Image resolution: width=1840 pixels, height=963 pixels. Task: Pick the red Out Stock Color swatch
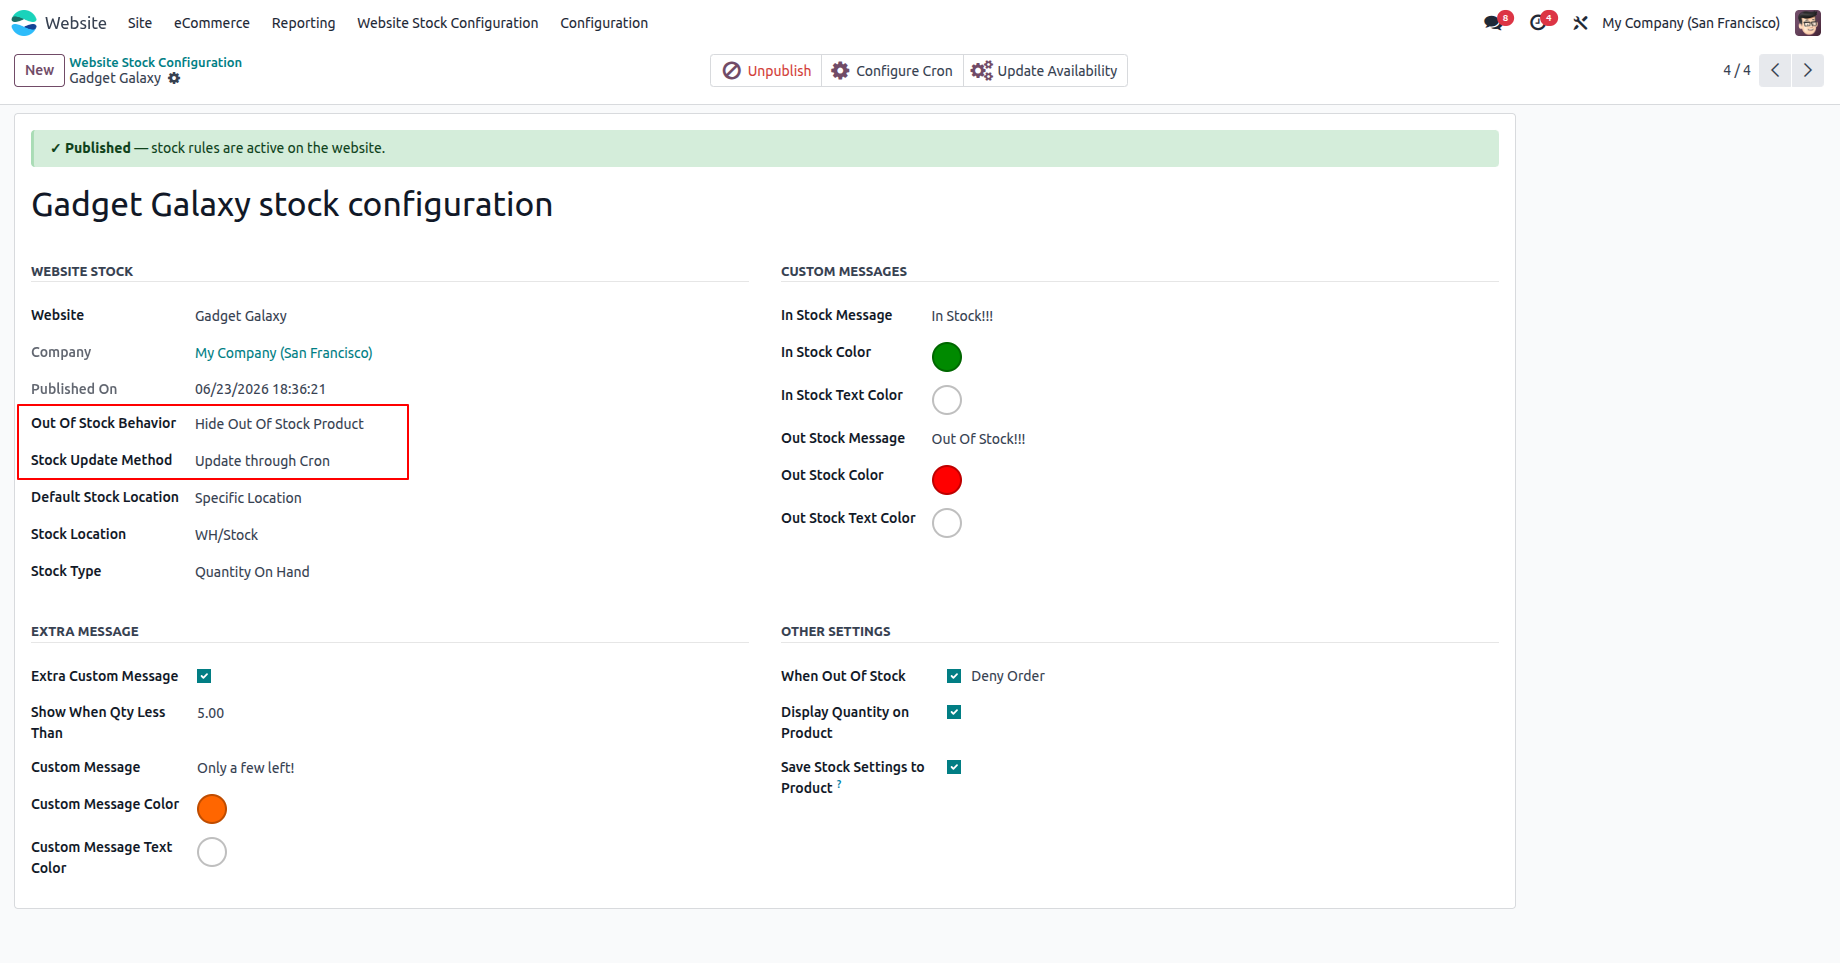pos(947,480)
